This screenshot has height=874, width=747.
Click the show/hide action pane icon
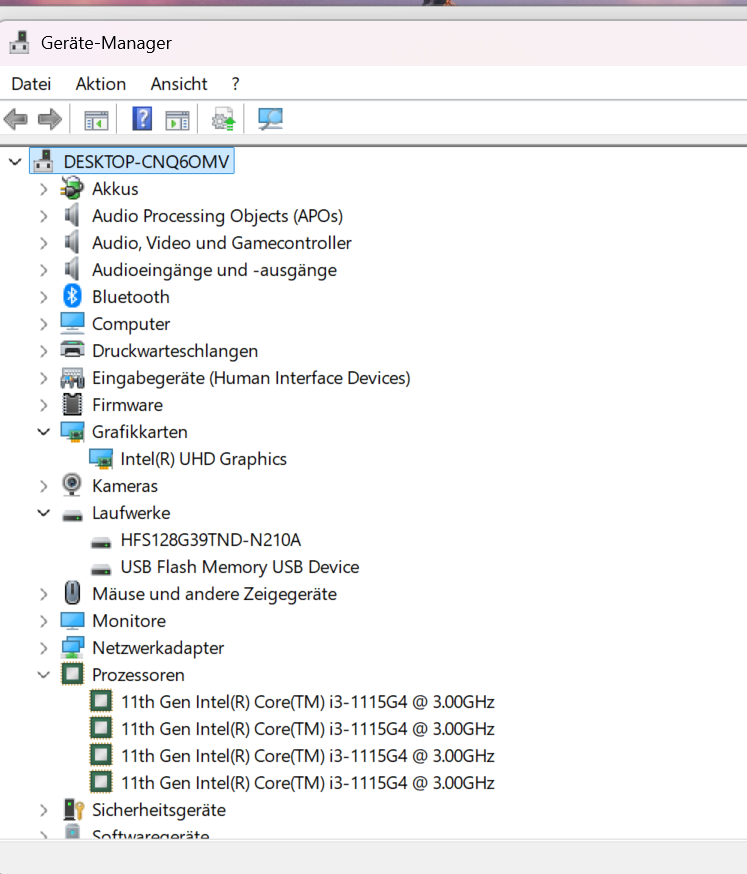(177, 120)
